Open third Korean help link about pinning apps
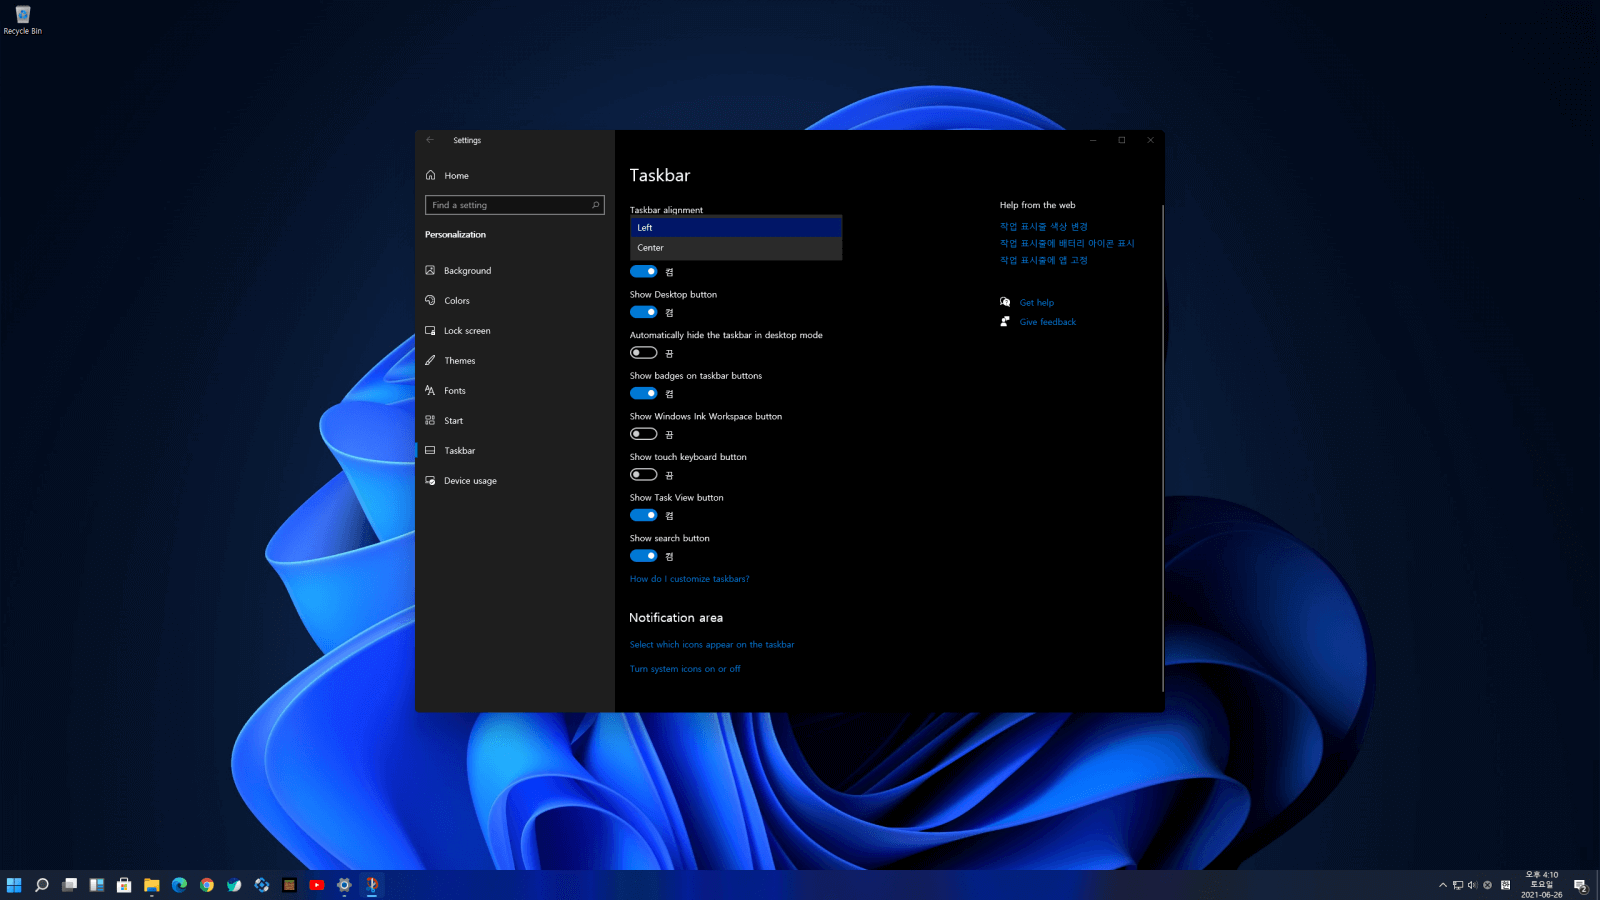Image resolution: width=1600 pixels, height=900 pixels. click(x=1044, y=261)
